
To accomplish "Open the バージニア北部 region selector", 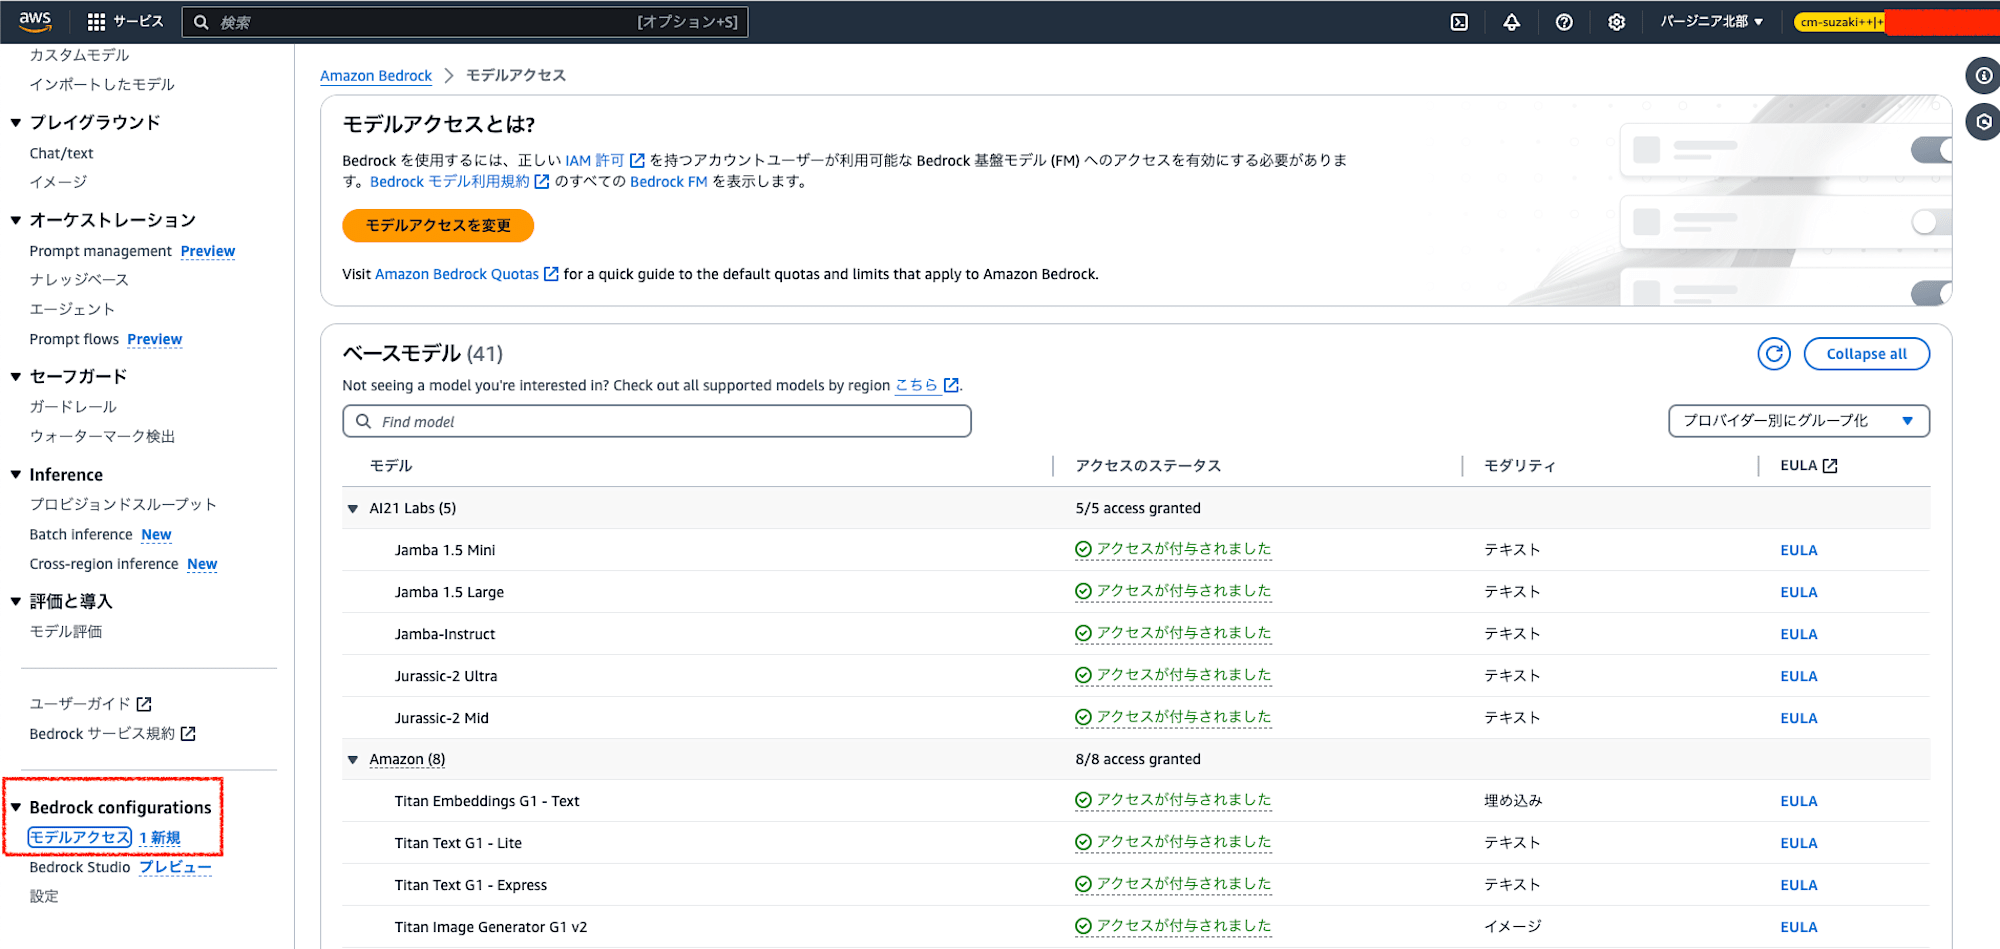I will tap(1711, 22).
